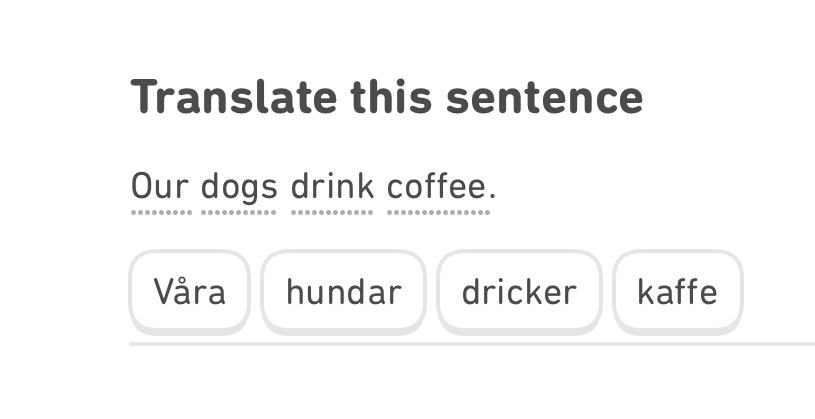Click the word 'sentence' in the heading

tap(545, 99)
